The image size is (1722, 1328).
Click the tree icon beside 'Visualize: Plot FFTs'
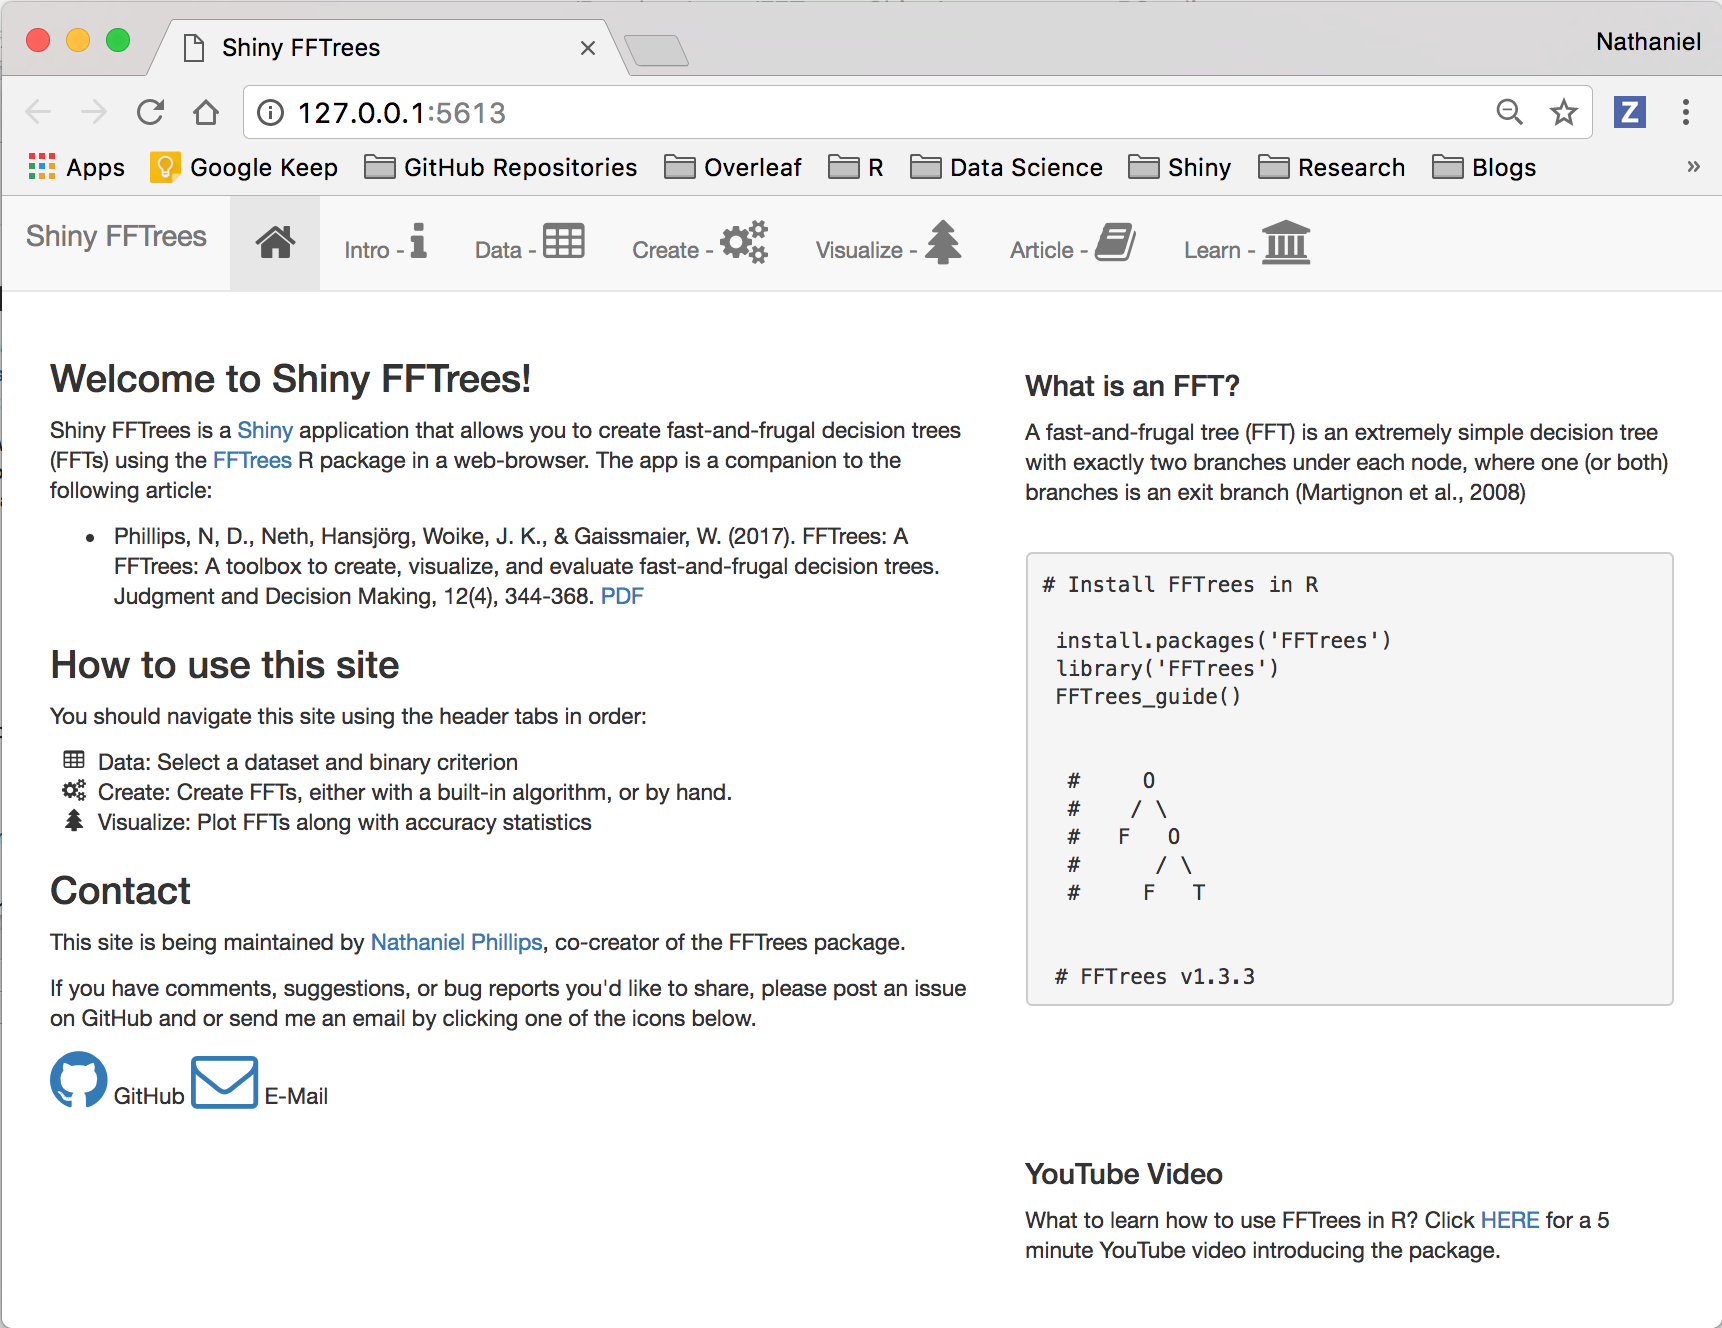[x=74, y=821]
